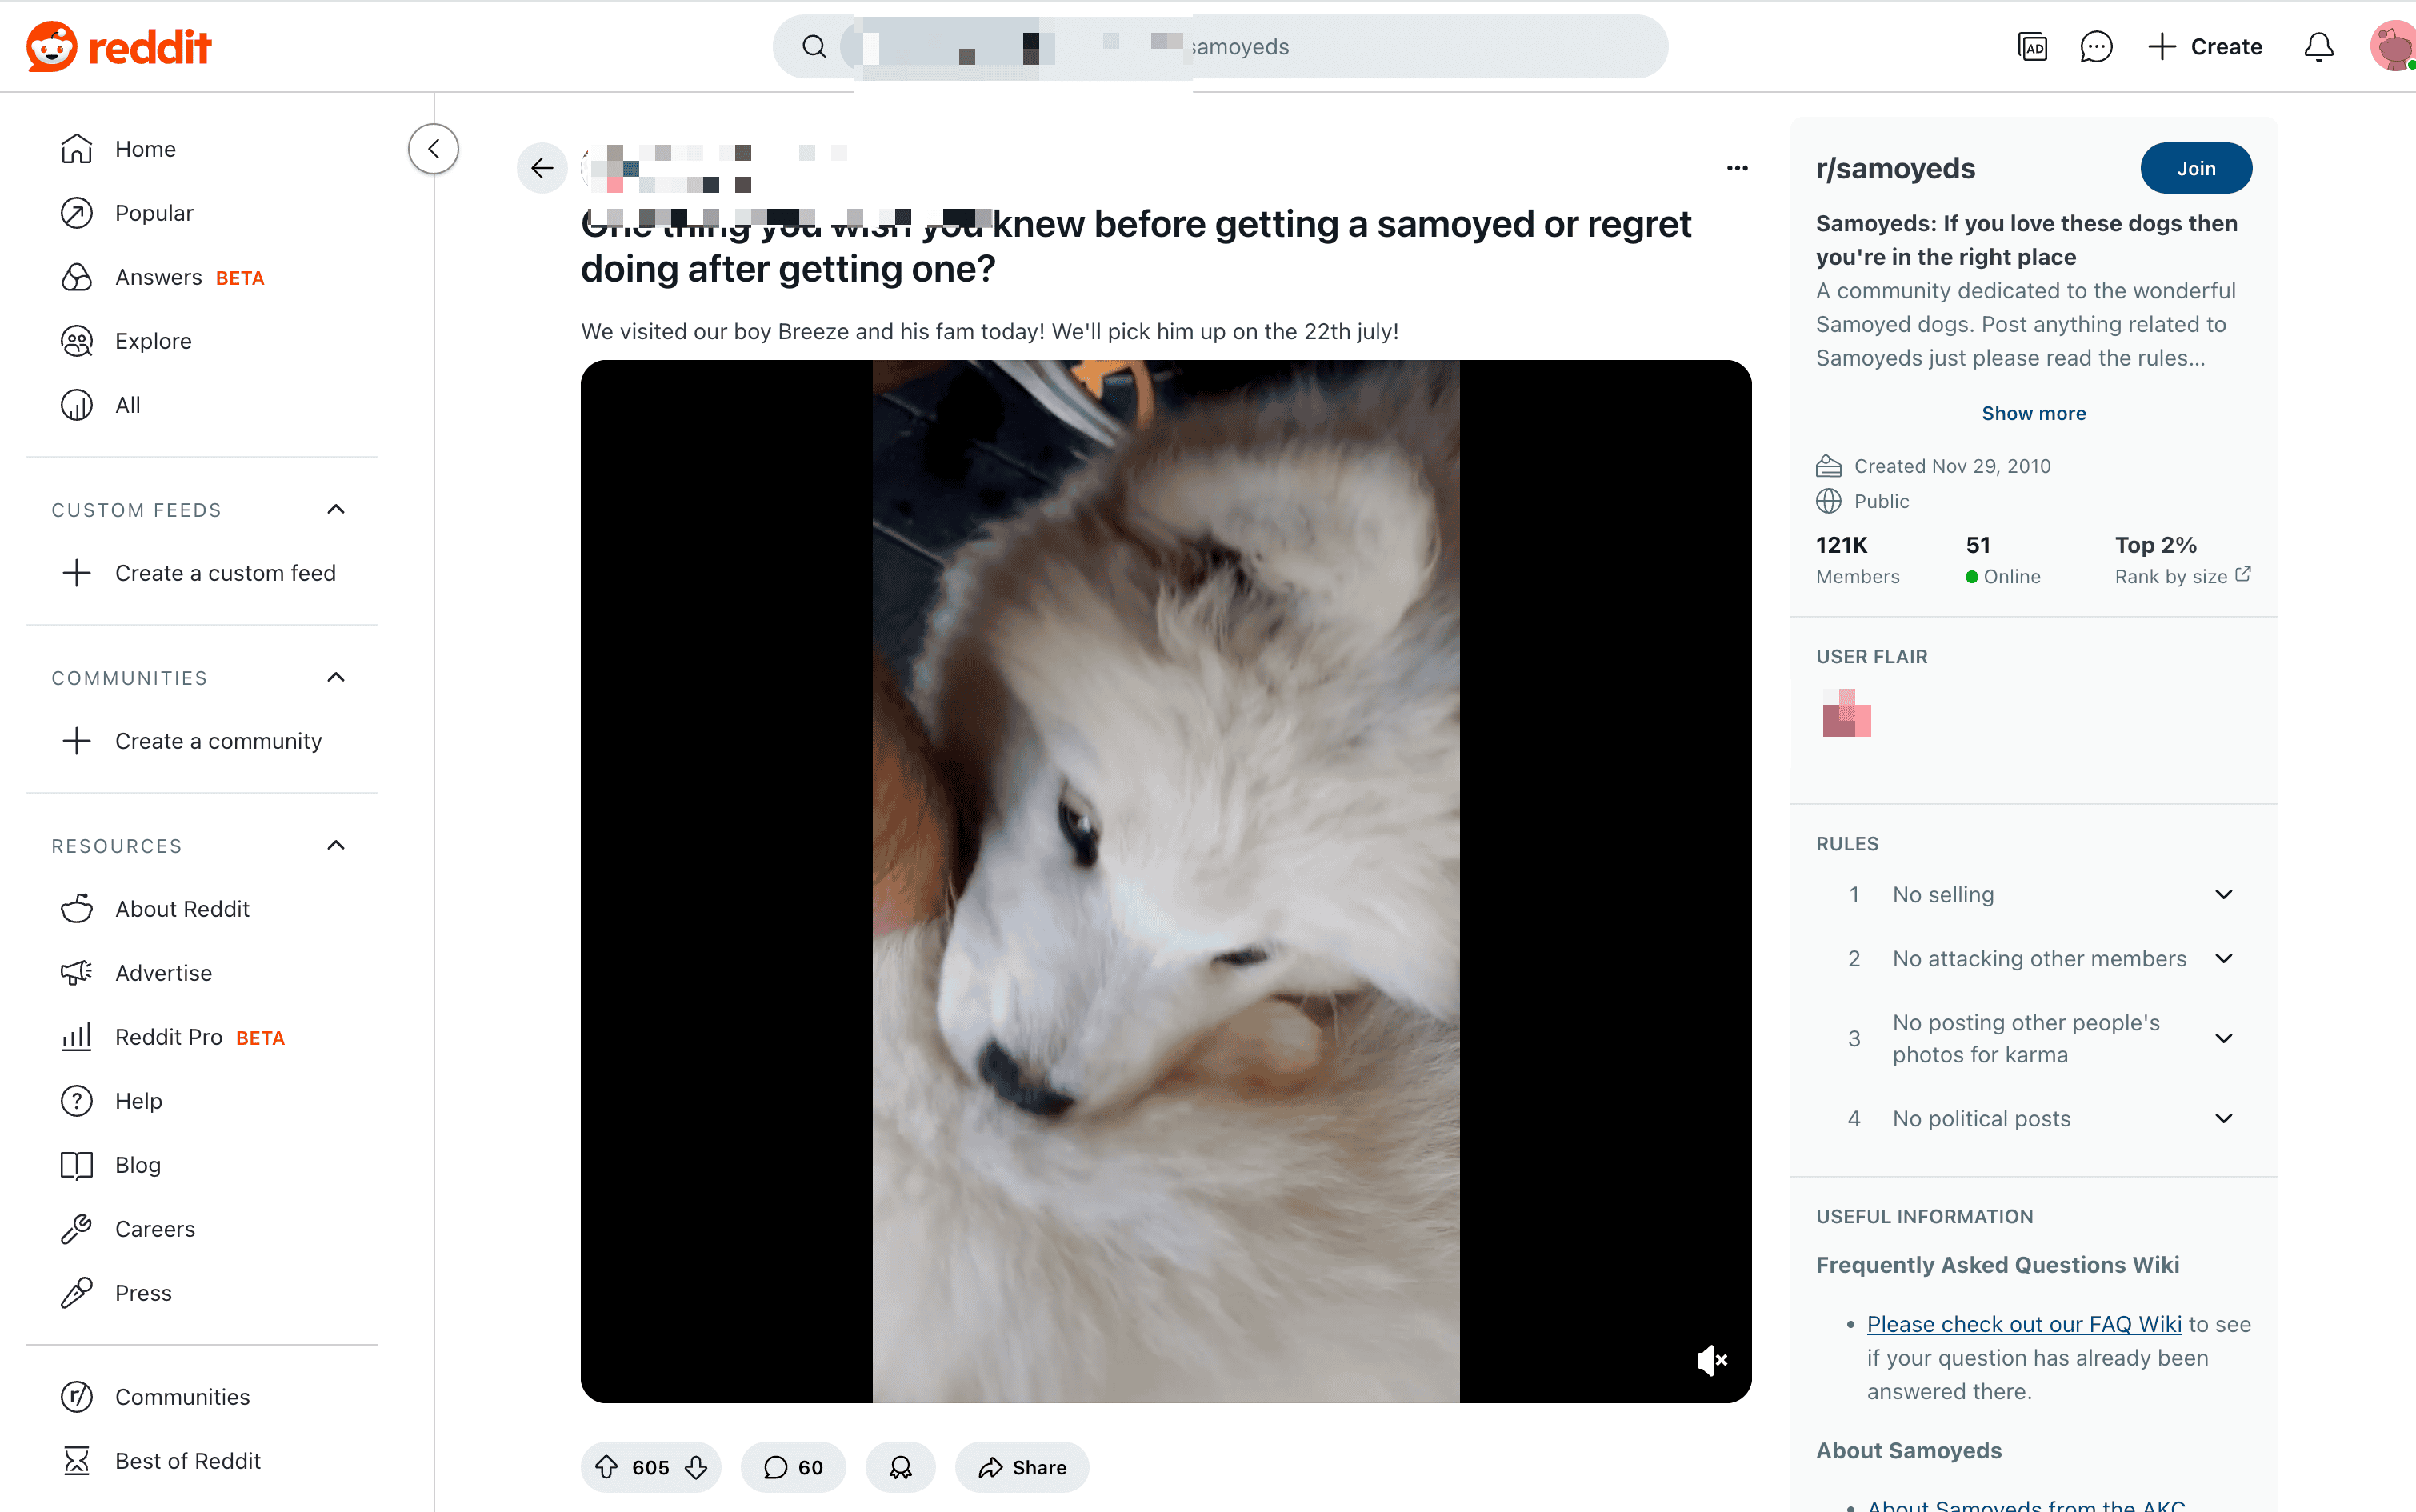This screenshot has height=1512, width=2416.
Task: Collapse the Resources section
Action: point(336,846)
